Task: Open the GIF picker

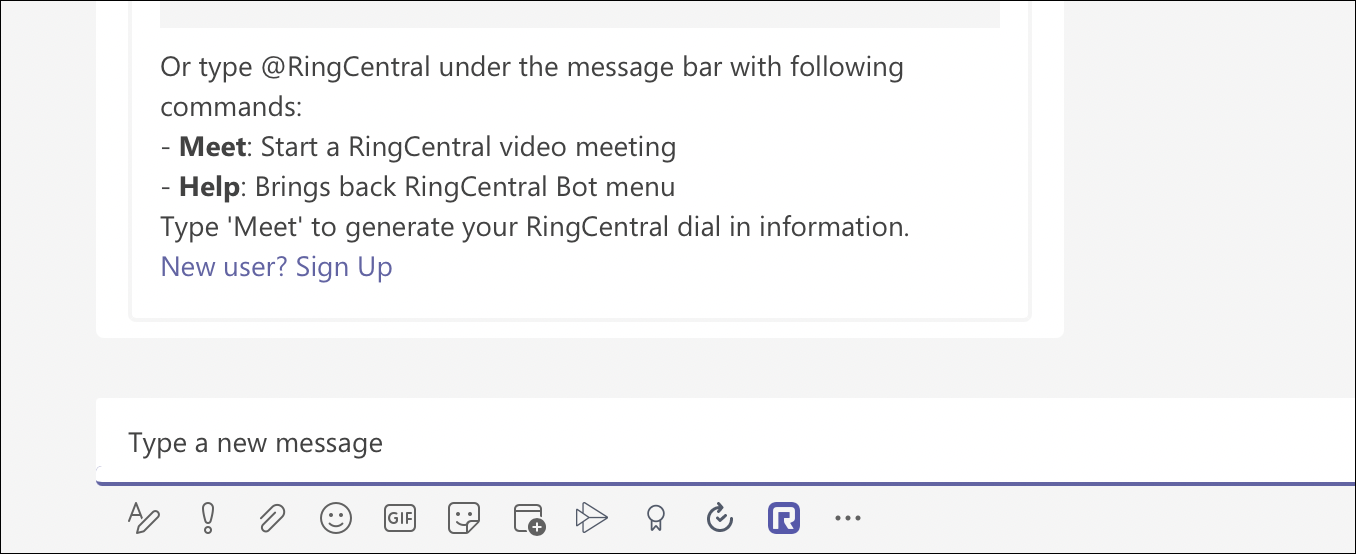Action: point(400,517)
